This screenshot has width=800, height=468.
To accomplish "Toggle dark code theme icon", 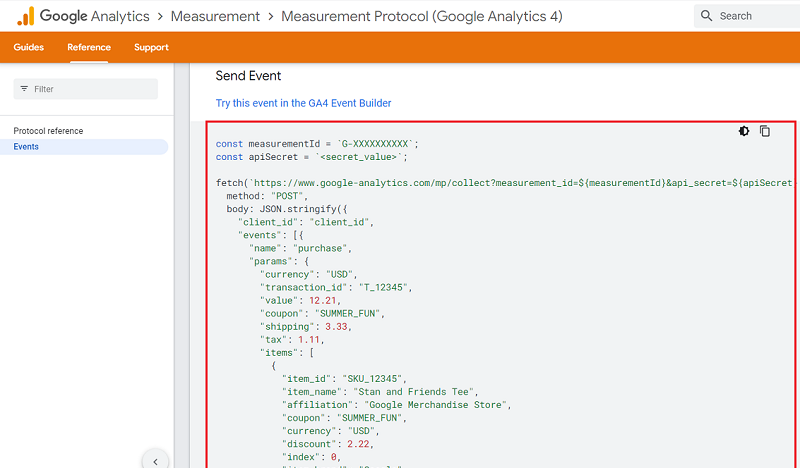I will 744,131.
